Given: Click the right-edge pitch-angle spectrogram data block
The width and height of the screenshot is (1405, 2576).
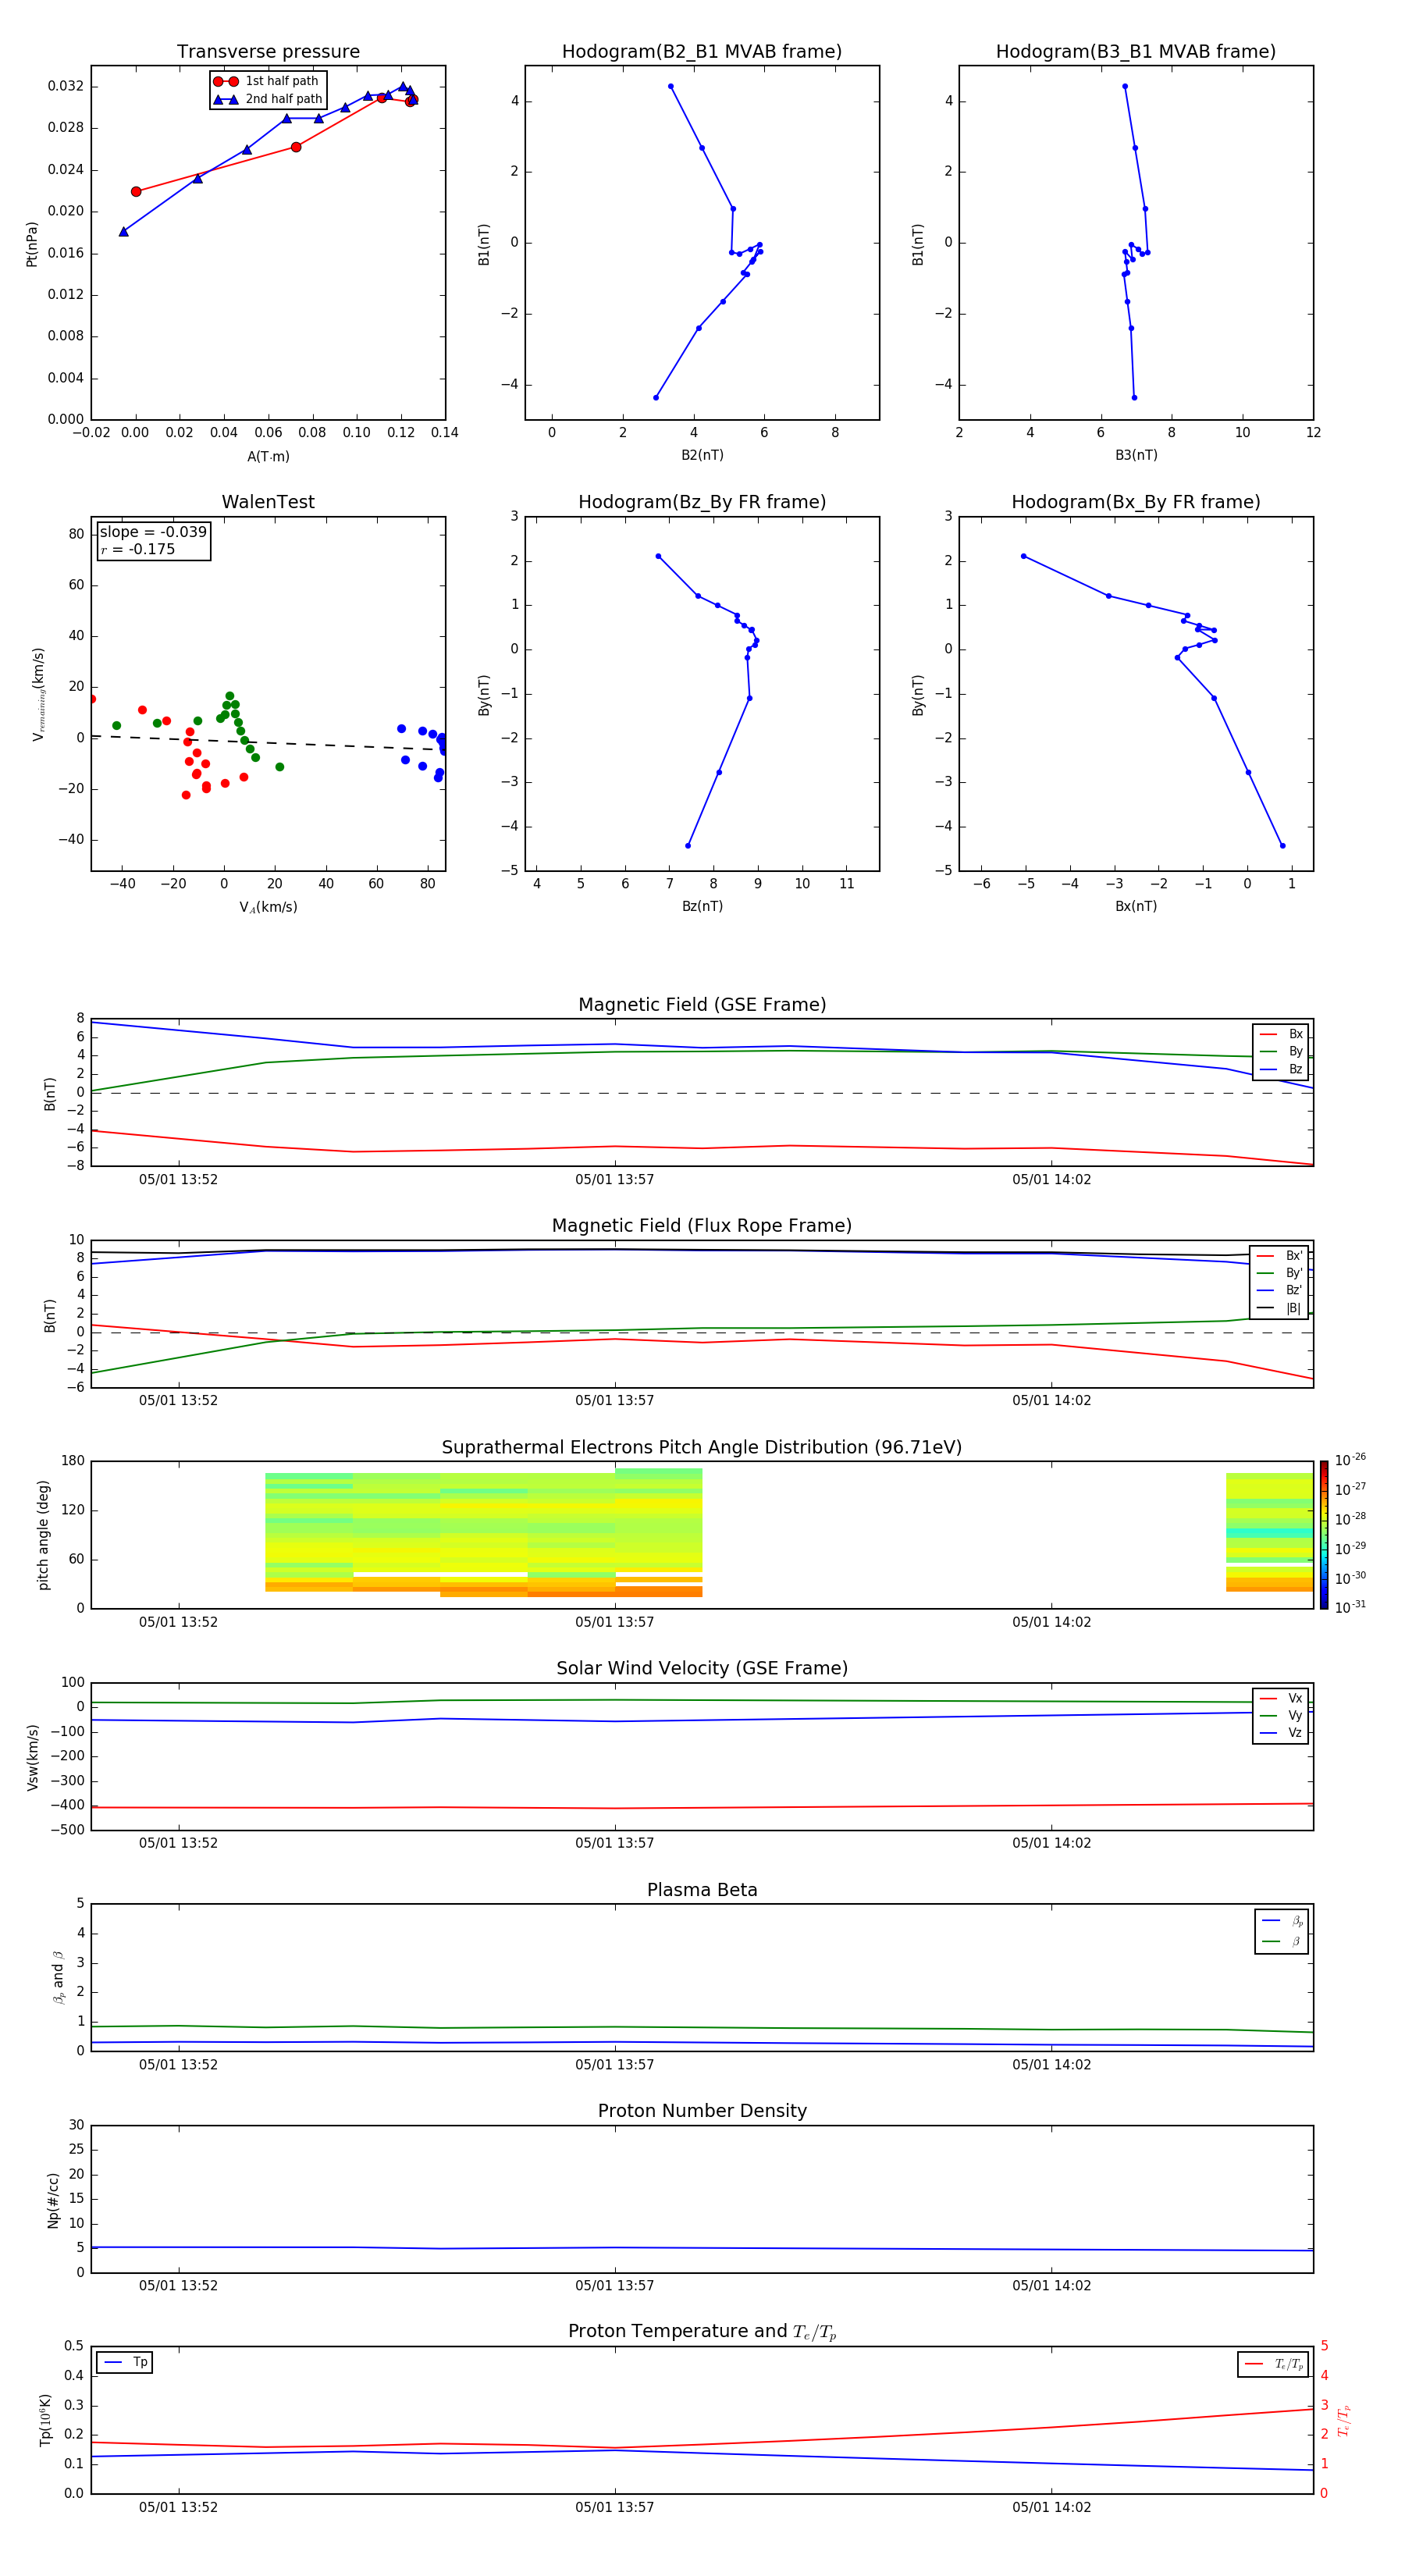Looking at the screenshot, I should click(1269, 1532).
